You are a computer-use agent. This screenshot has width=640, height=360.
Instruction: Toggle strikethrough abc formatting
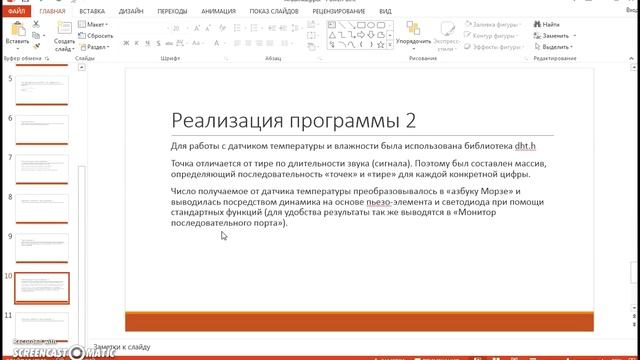click(169, 43)
